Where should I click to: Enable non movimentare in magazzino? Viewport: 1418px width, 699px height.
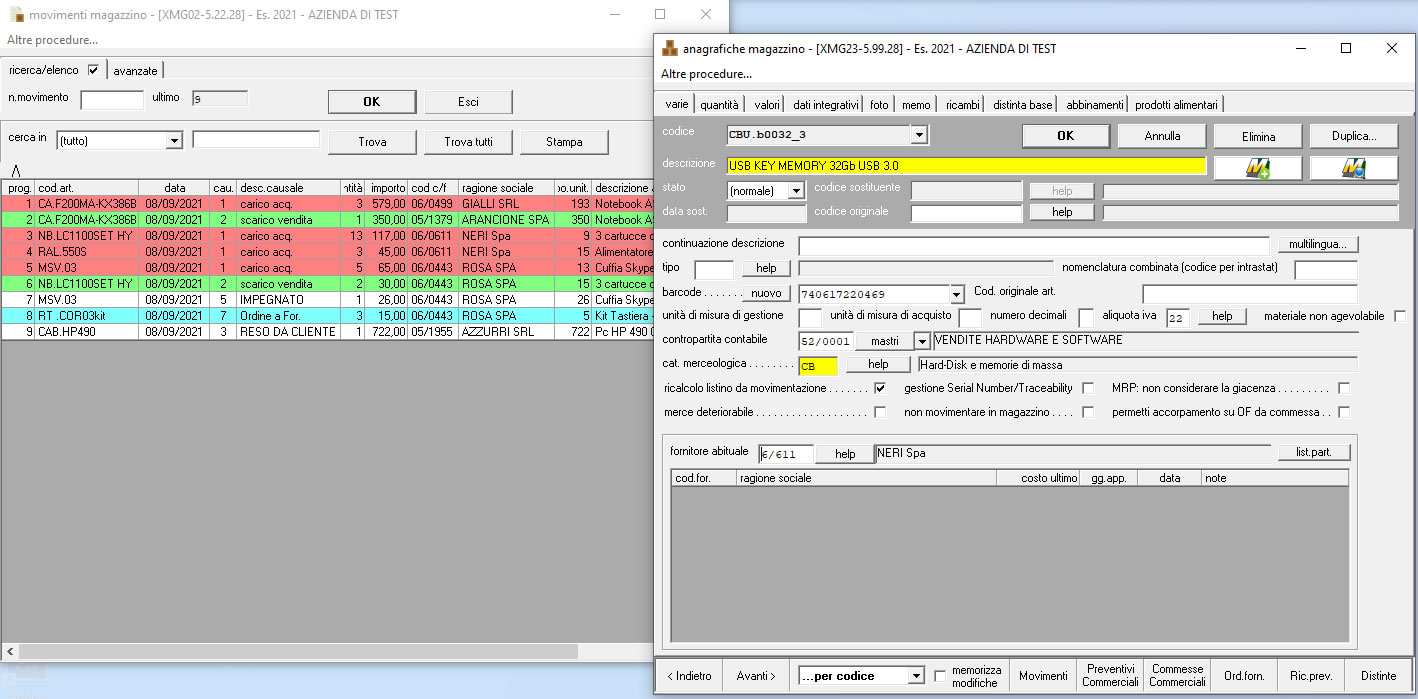tap(1088, 412)
